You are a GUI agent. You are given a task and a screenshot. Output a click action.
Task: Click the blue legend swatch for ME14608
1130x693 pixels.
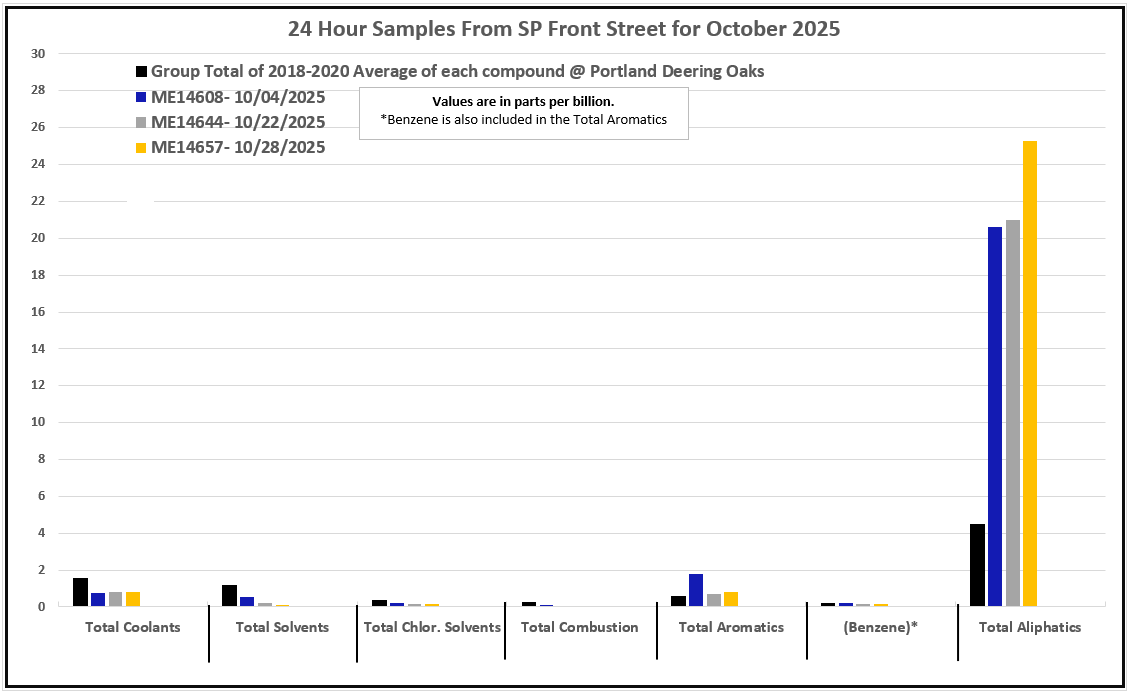(142, 98)
